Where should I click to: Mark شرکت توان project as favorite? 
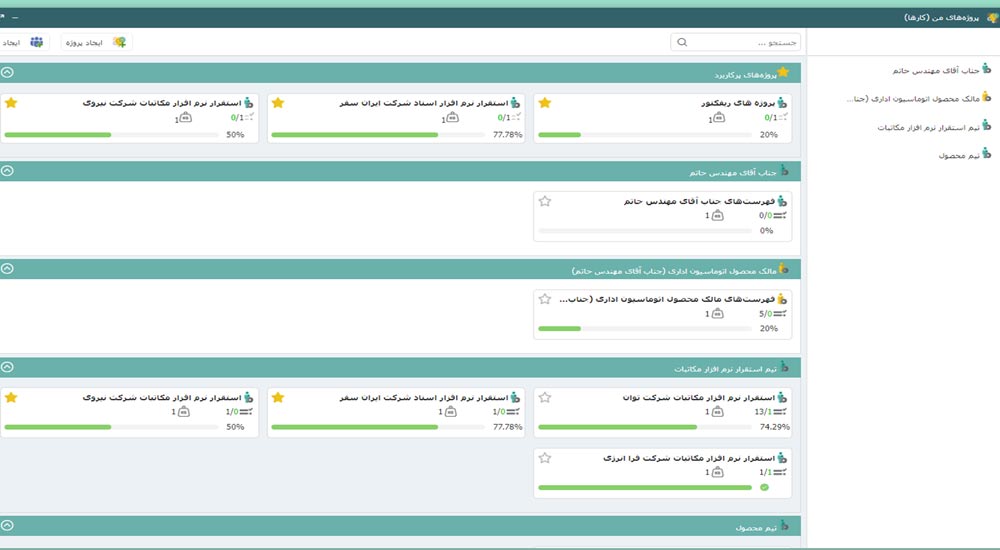tap(545, 398)
